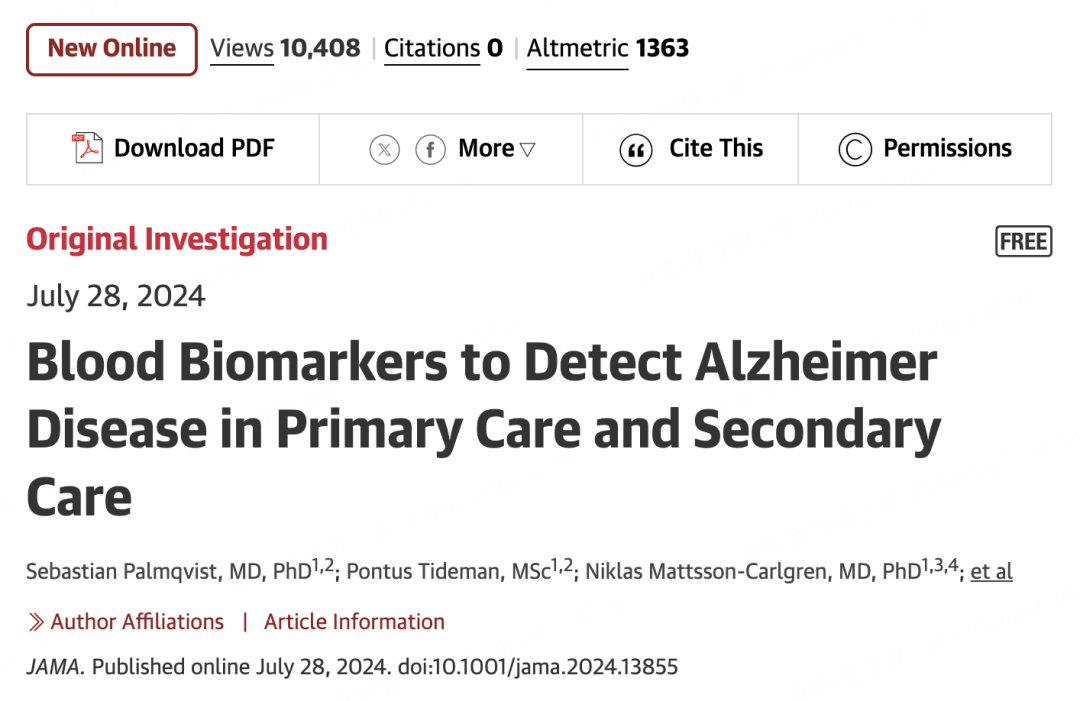Click the Cite This button
1080x701 pixels.
tap(715, 149)
